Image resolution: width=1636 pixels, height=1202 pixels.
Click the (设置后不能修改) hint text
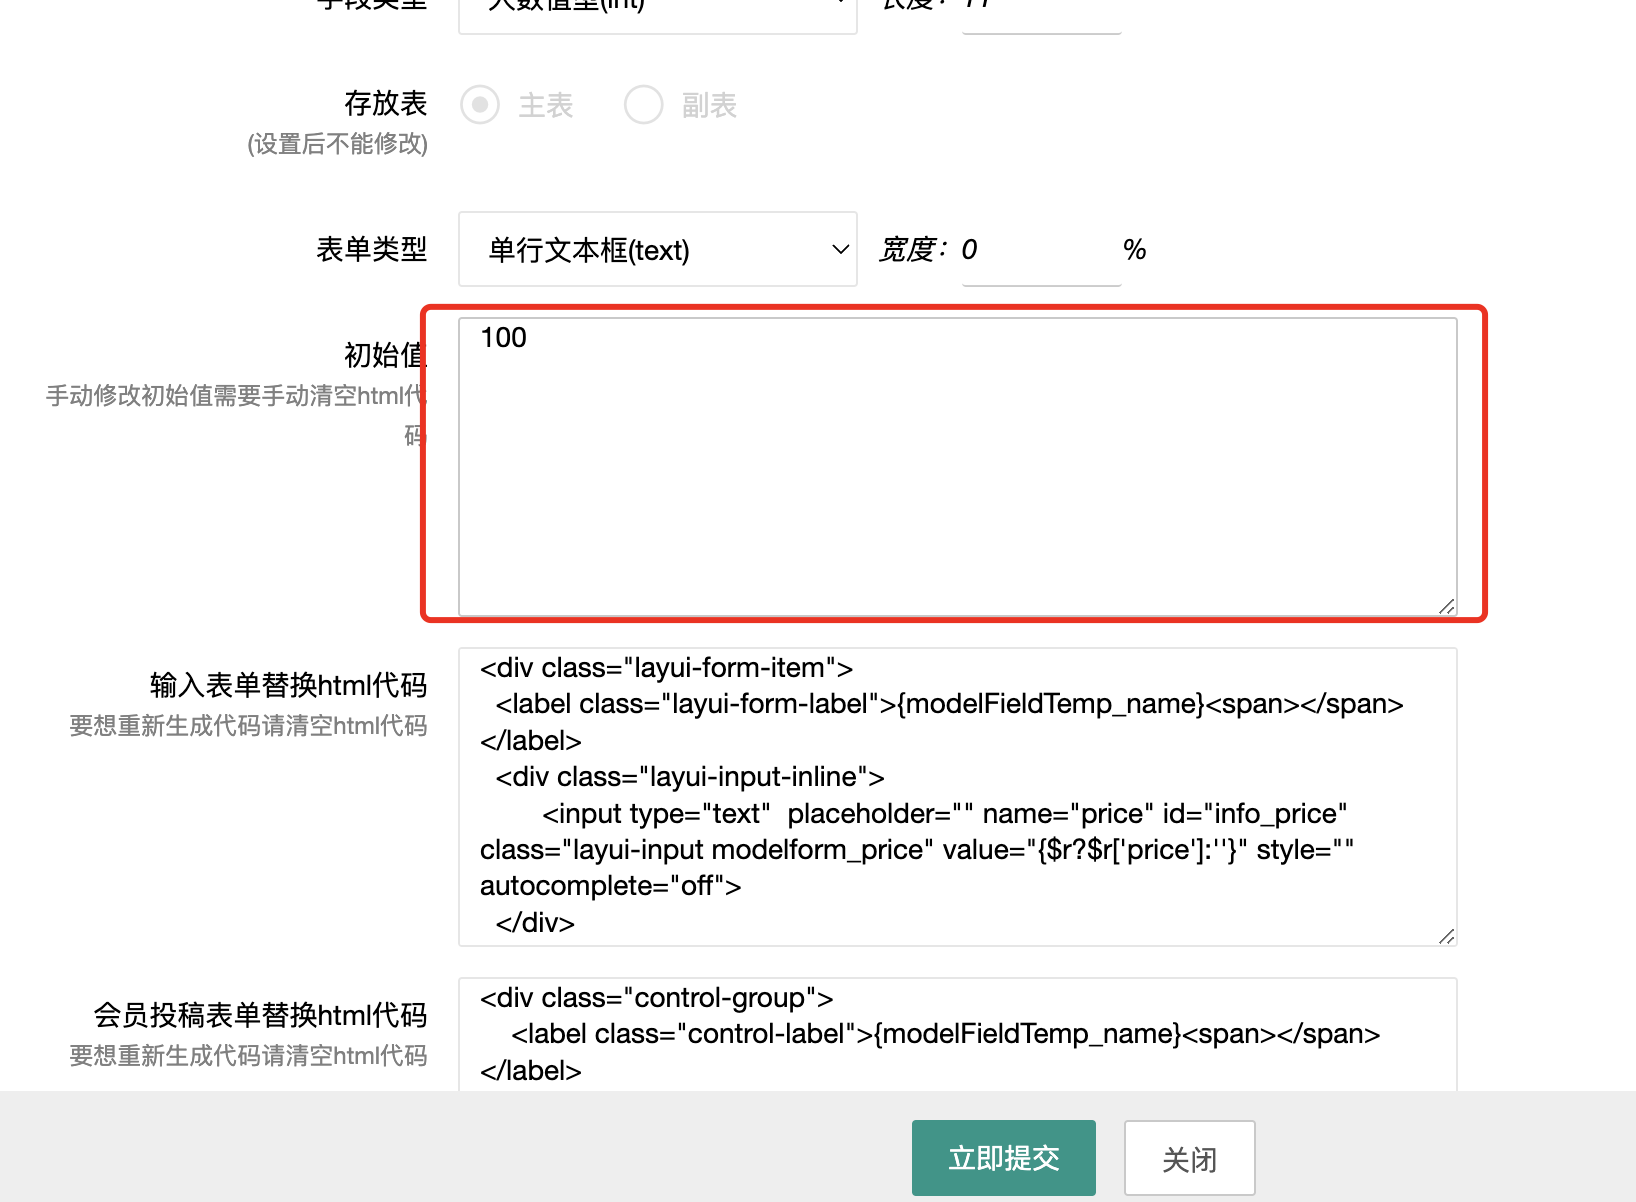tap(337, 144)
